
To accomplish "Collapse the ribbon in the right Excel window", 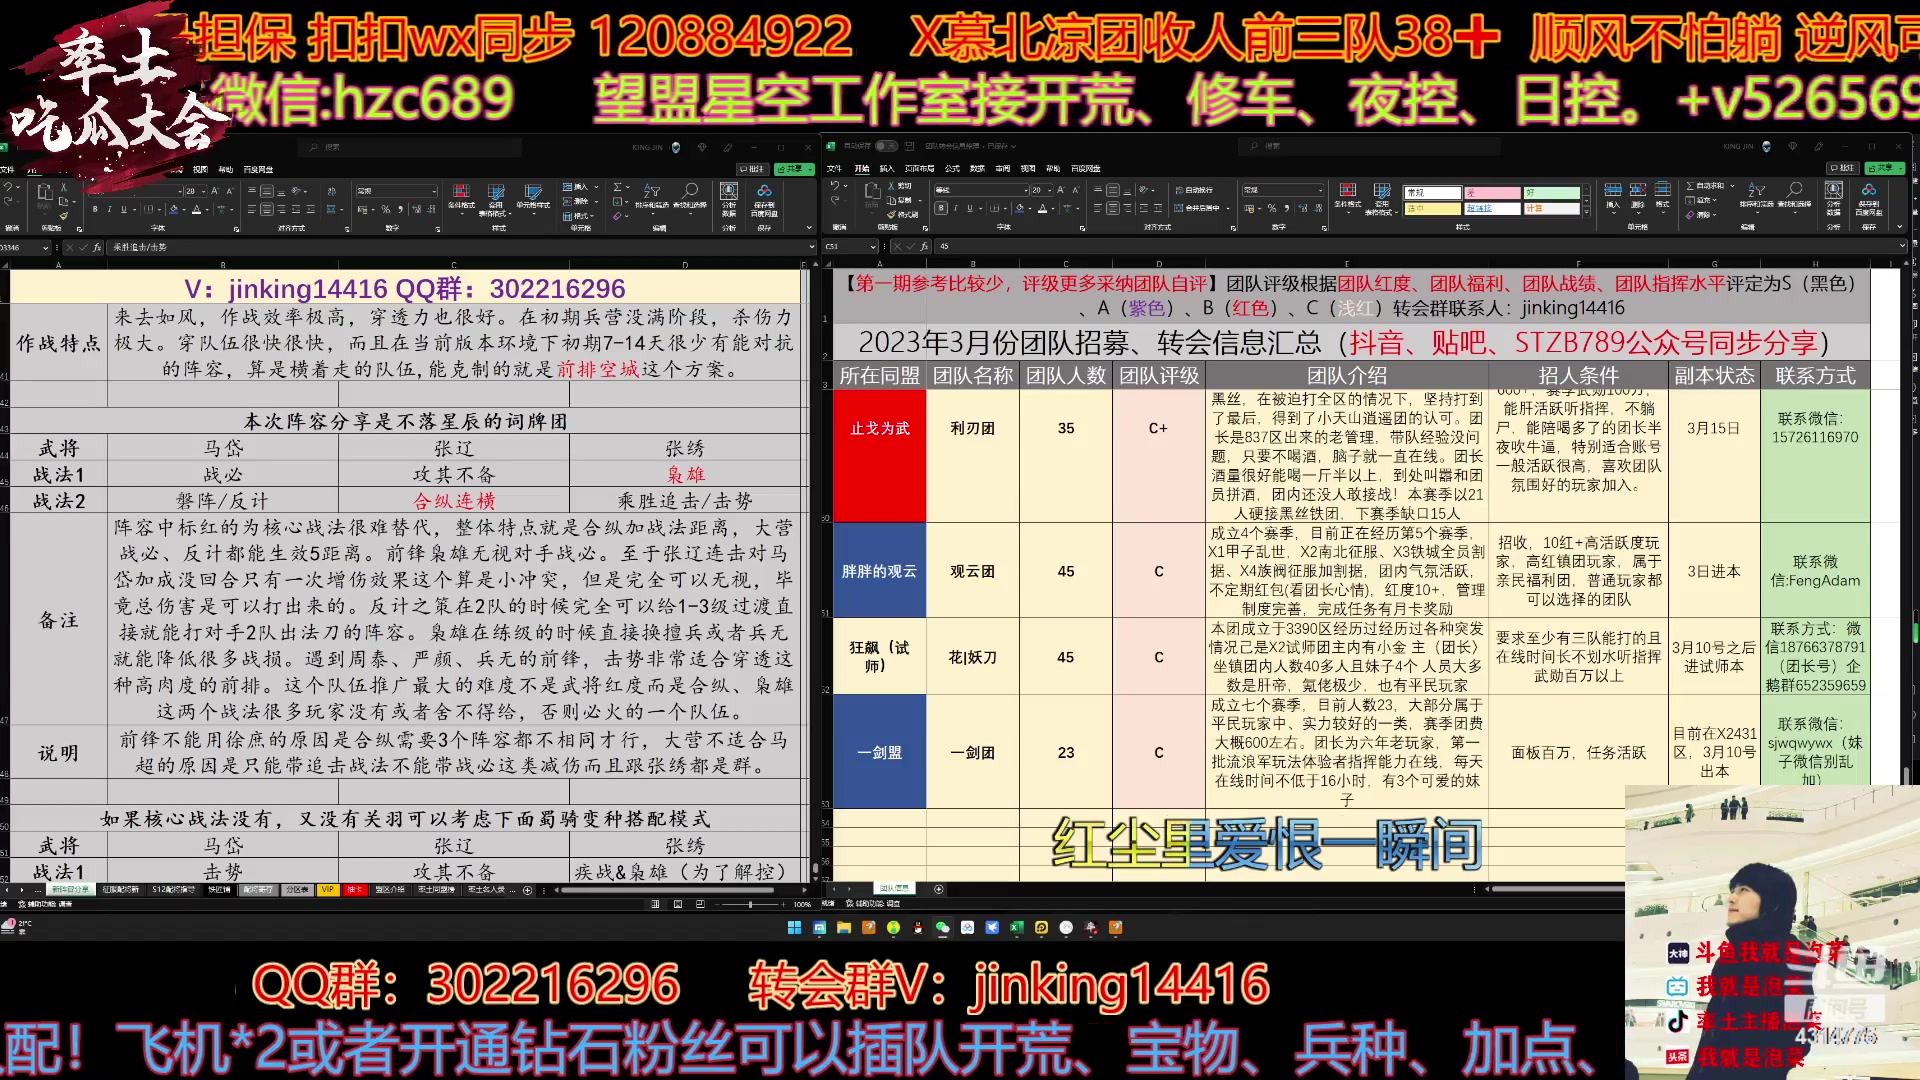I will point(1899,228).
